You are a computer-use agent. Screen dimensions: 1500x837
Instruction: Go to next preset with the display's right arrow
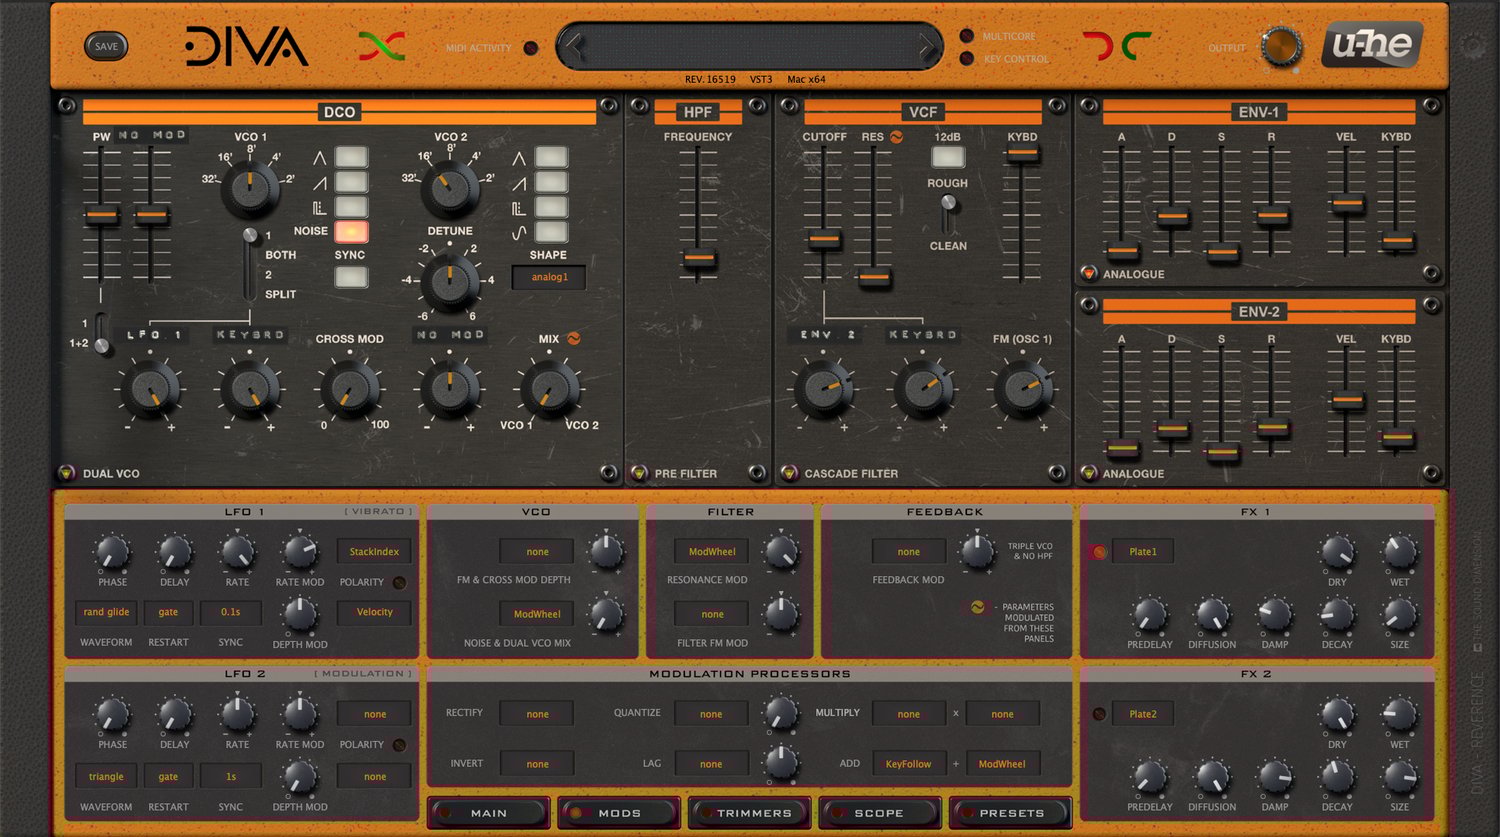(927, 46)
